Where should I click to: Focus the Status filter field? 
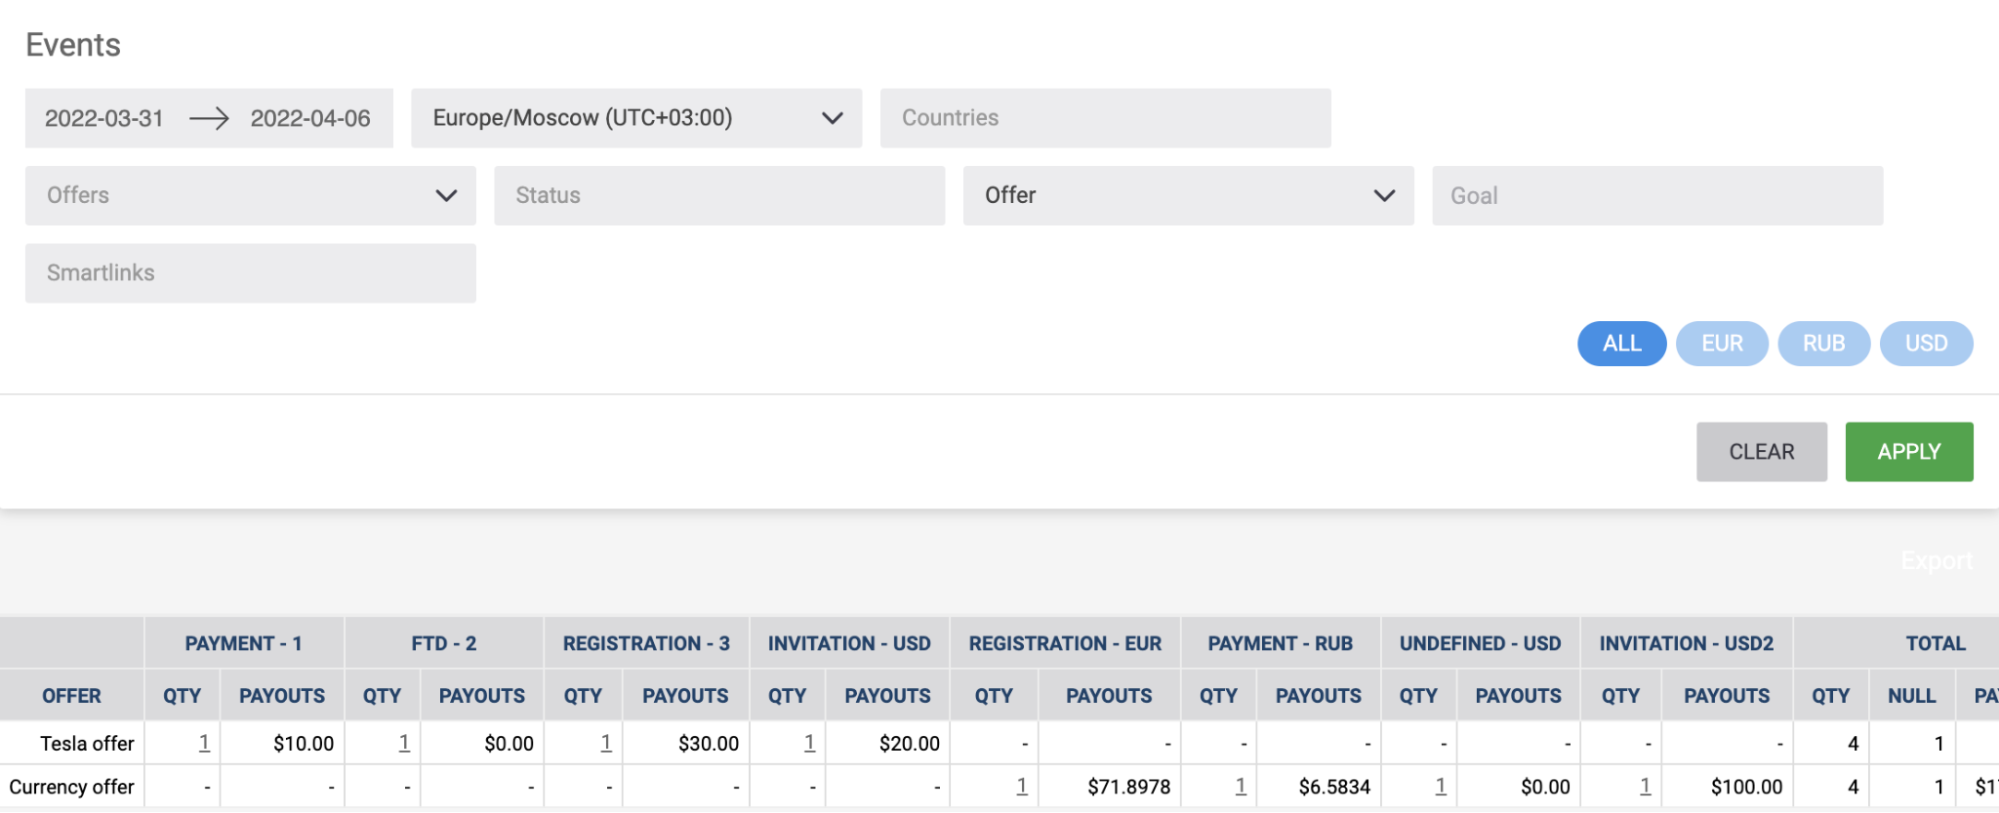pyautogui.click(x=719, y=196)
